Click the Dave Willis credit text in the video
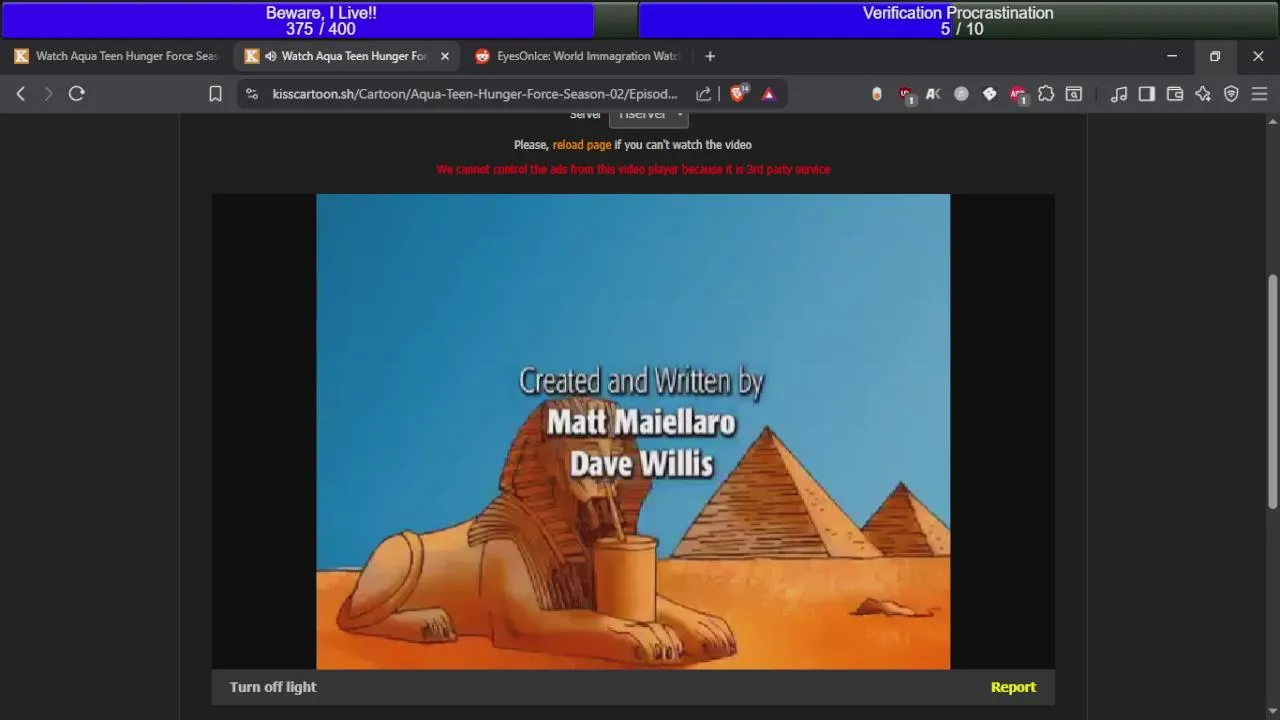Image resolution: width=1280 pixels, height=720 pixels. coord(641,464)
